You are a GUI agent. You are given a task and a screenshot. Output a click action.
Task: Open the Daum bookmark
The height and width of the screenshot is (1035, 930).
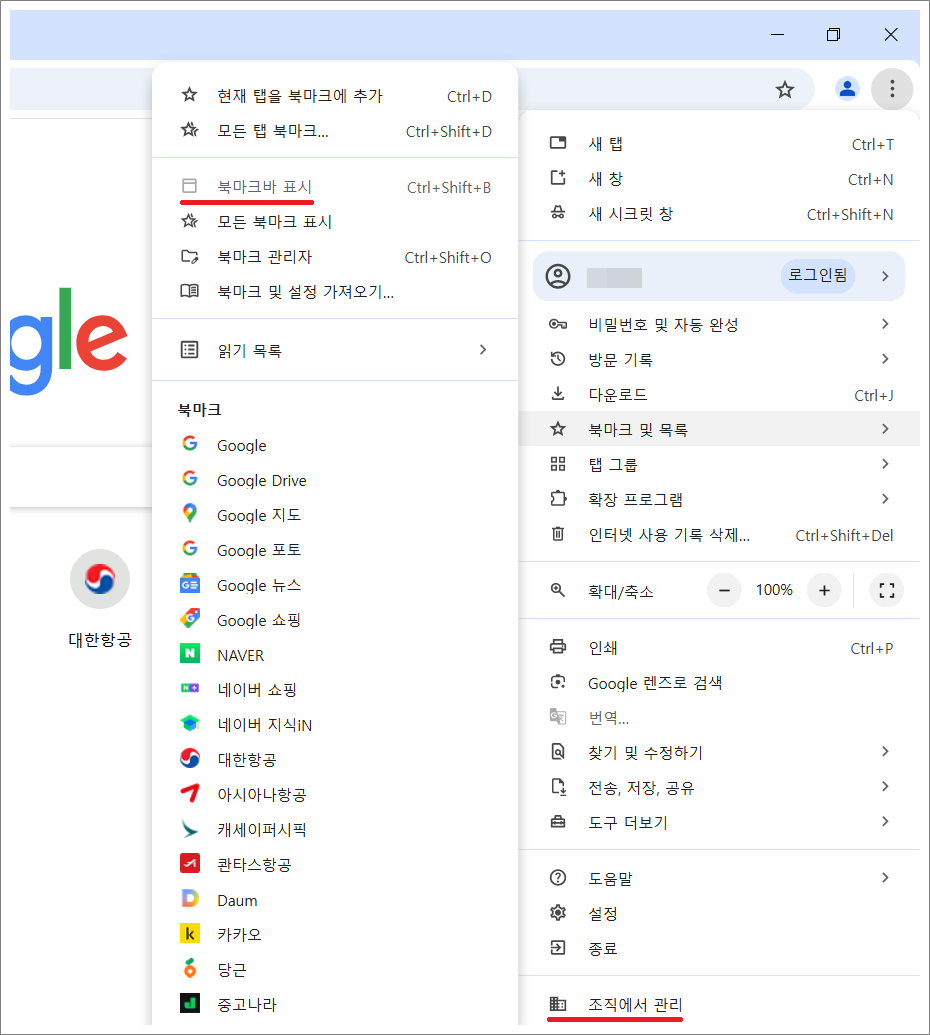coord(335,900)
